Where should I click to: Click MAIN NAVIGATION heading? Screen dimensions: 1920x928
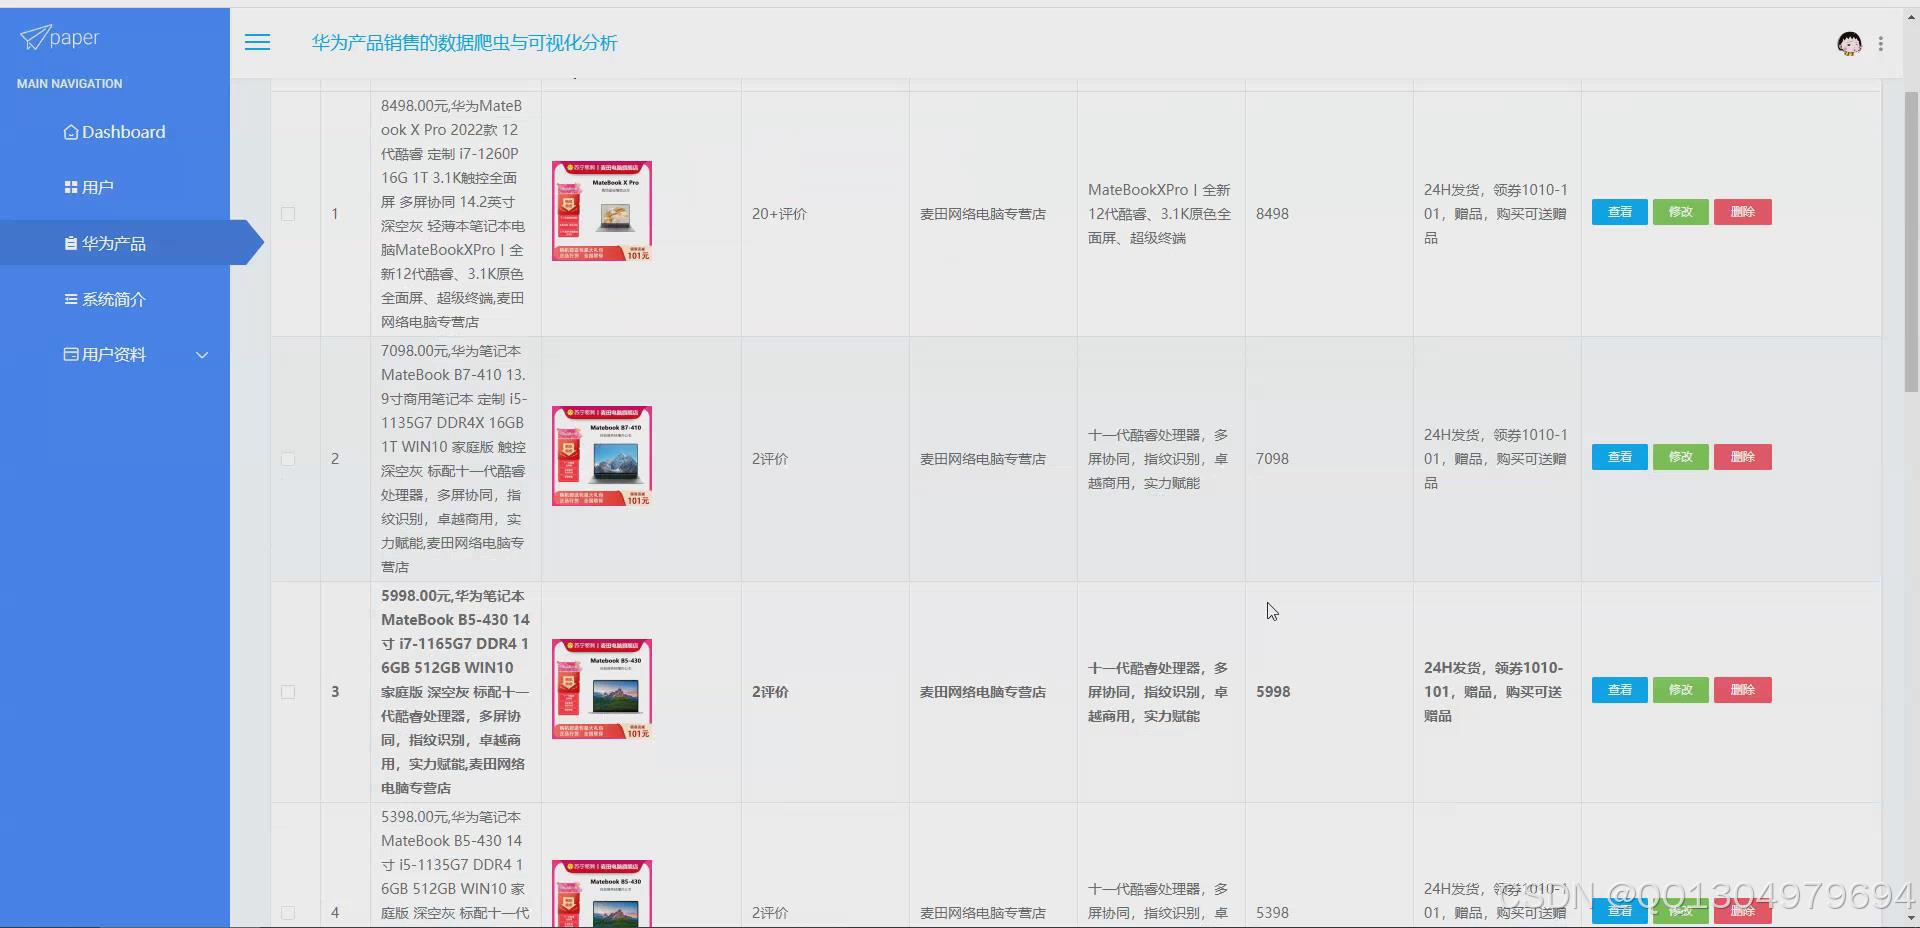[x=70, y=84]
